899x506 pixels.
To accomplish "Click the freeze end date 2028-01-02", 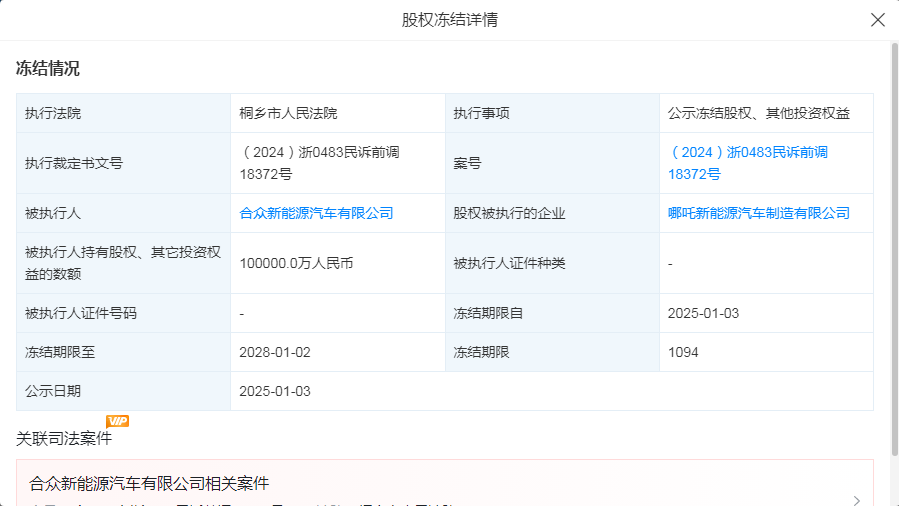I will point(275,352).
